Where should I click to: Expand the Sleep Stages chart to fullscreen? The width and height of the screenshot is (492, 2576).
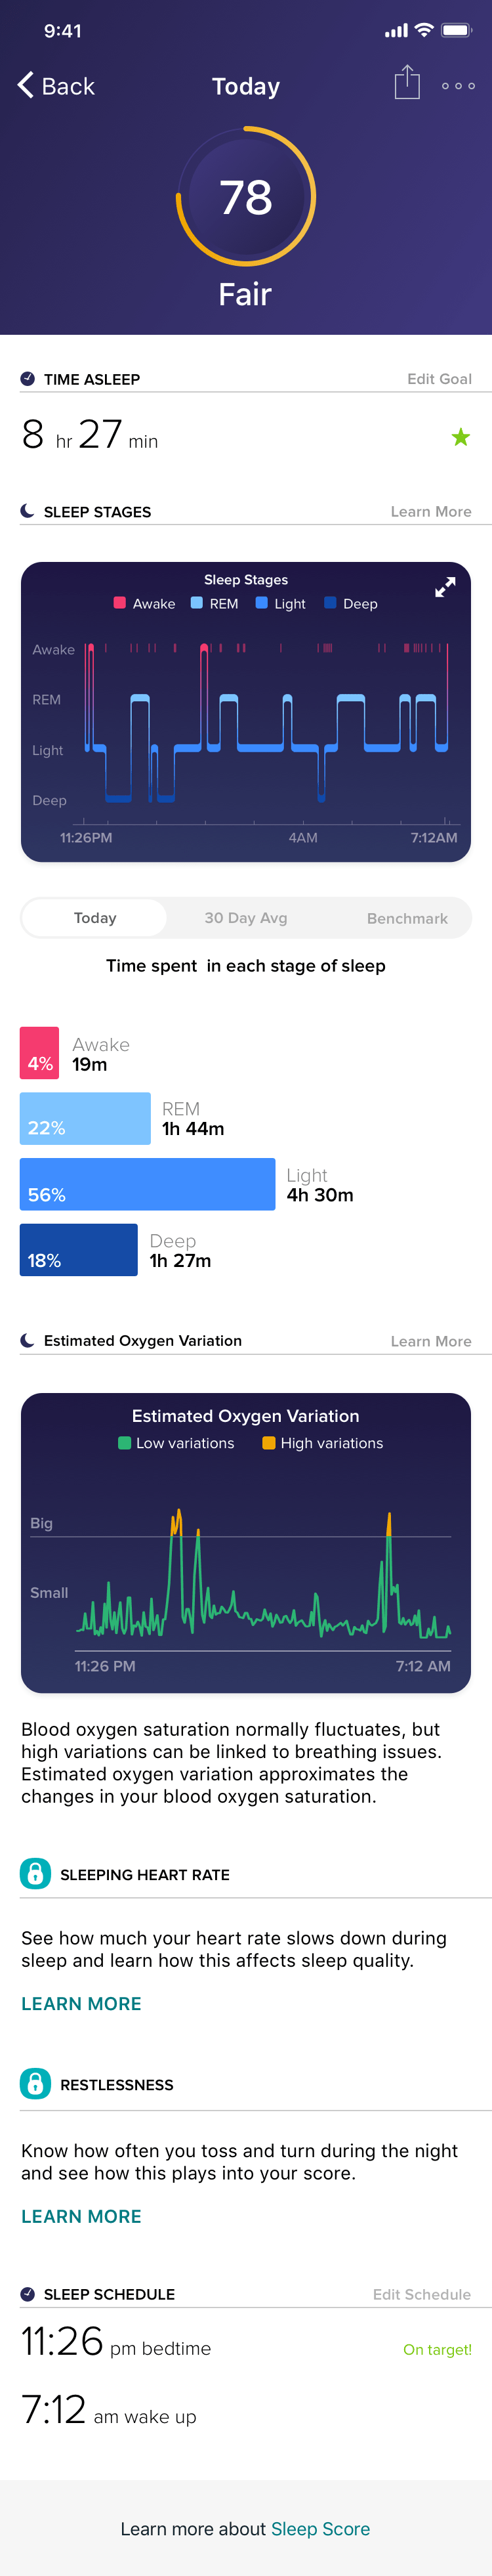[445, 587]
